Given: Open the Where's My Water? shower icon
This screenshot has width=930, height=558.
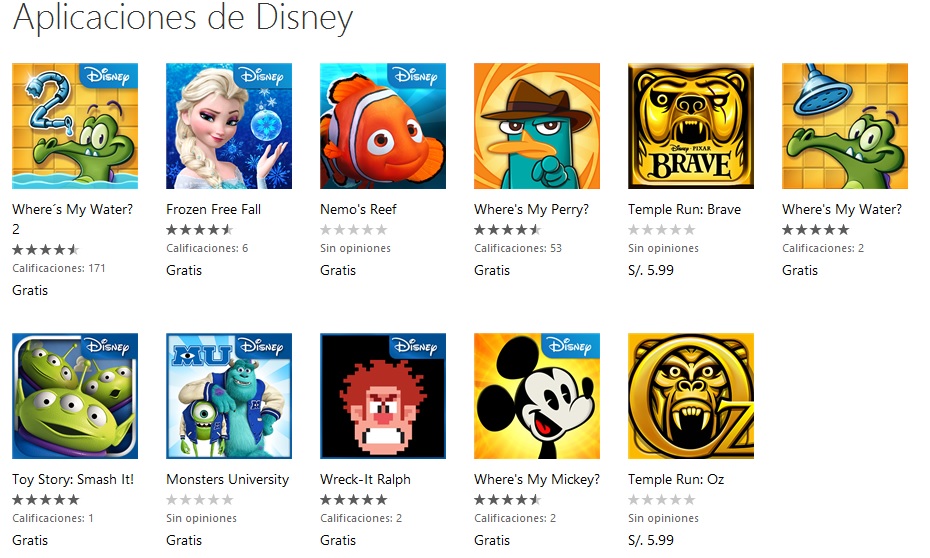Looking at the screenshot, I should (845, 126).
